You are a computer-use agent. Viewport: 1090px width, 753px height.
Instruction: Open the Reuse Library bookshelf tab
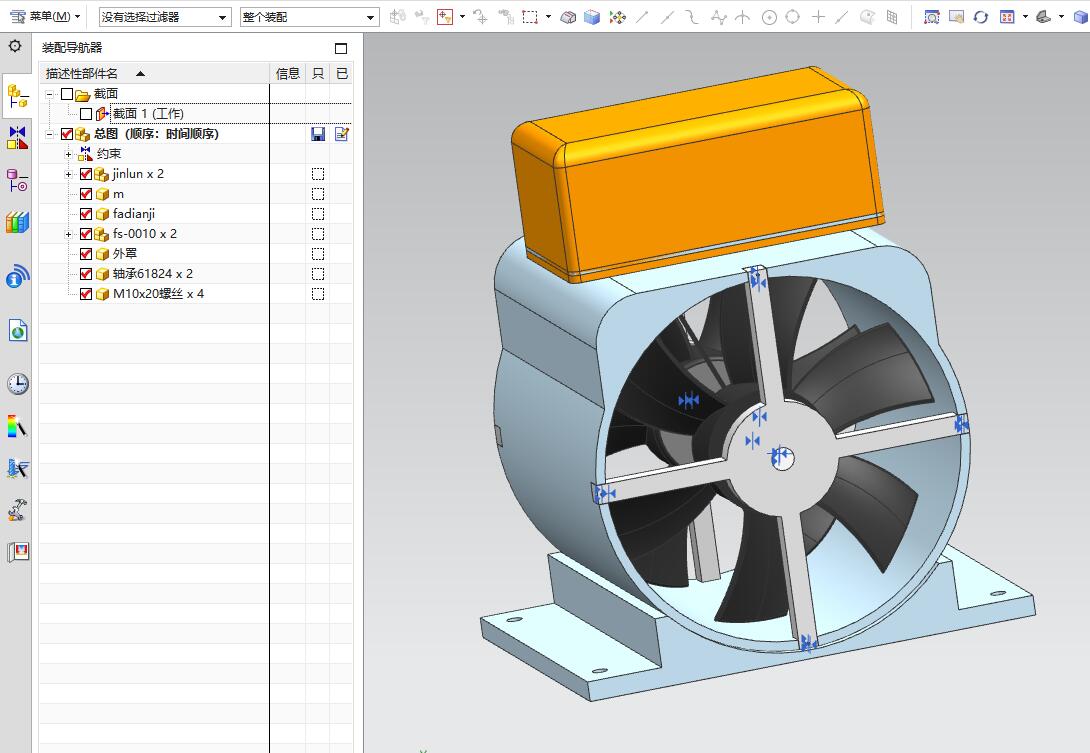(17, 222)
